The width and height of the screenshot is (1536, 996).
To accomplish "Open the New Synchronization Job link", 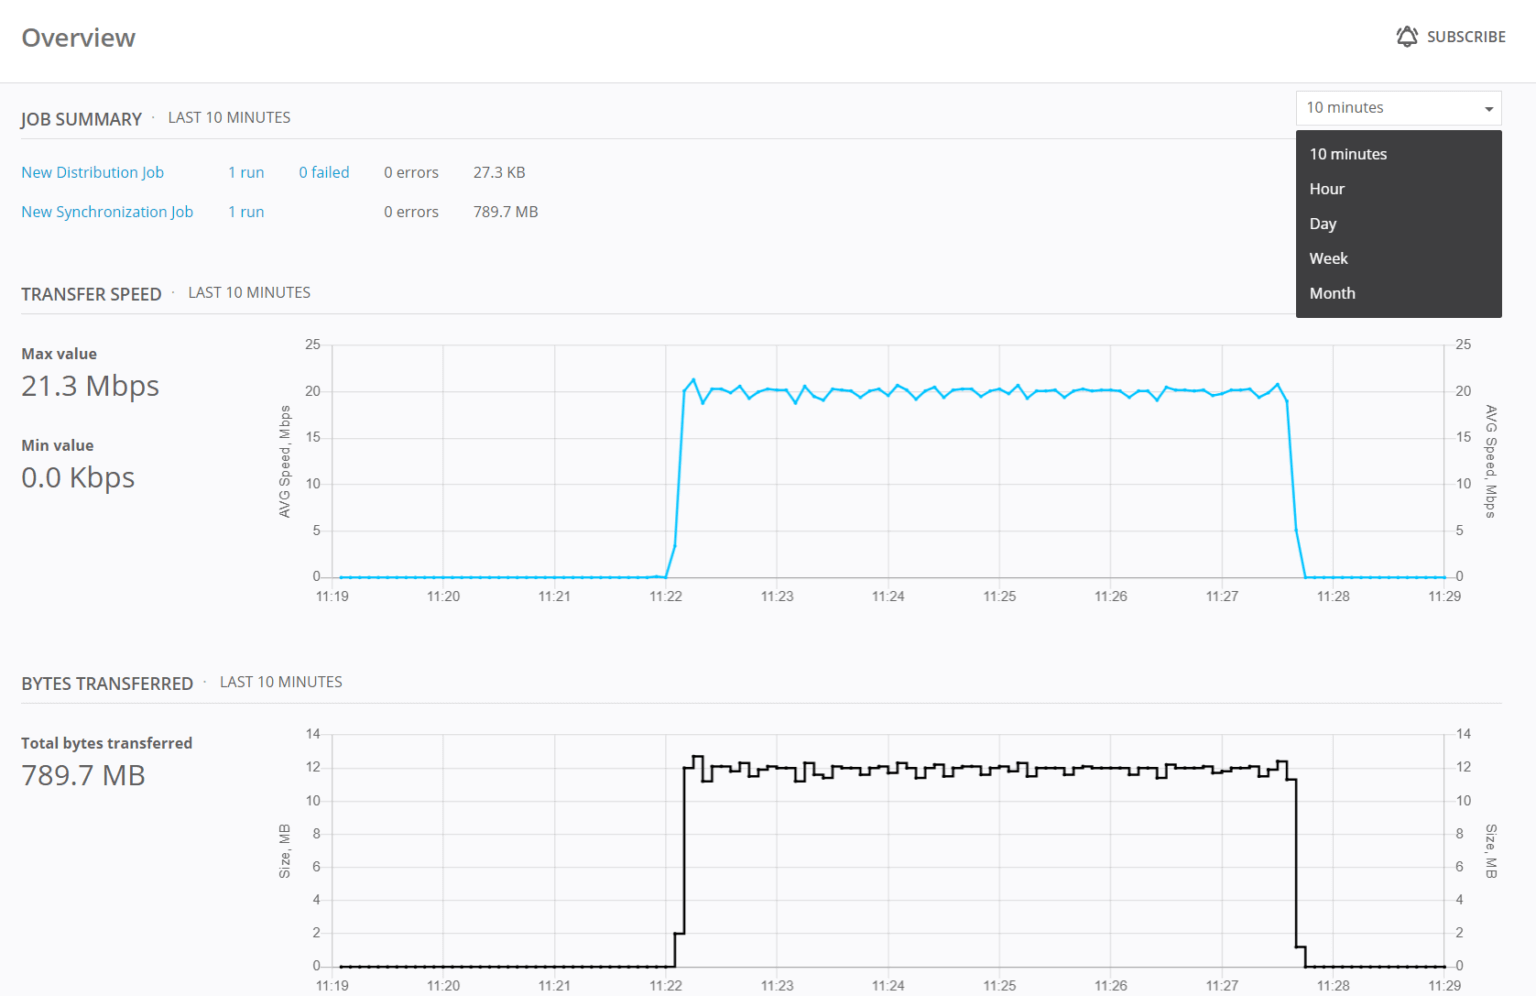I will [x=107, y=211].
